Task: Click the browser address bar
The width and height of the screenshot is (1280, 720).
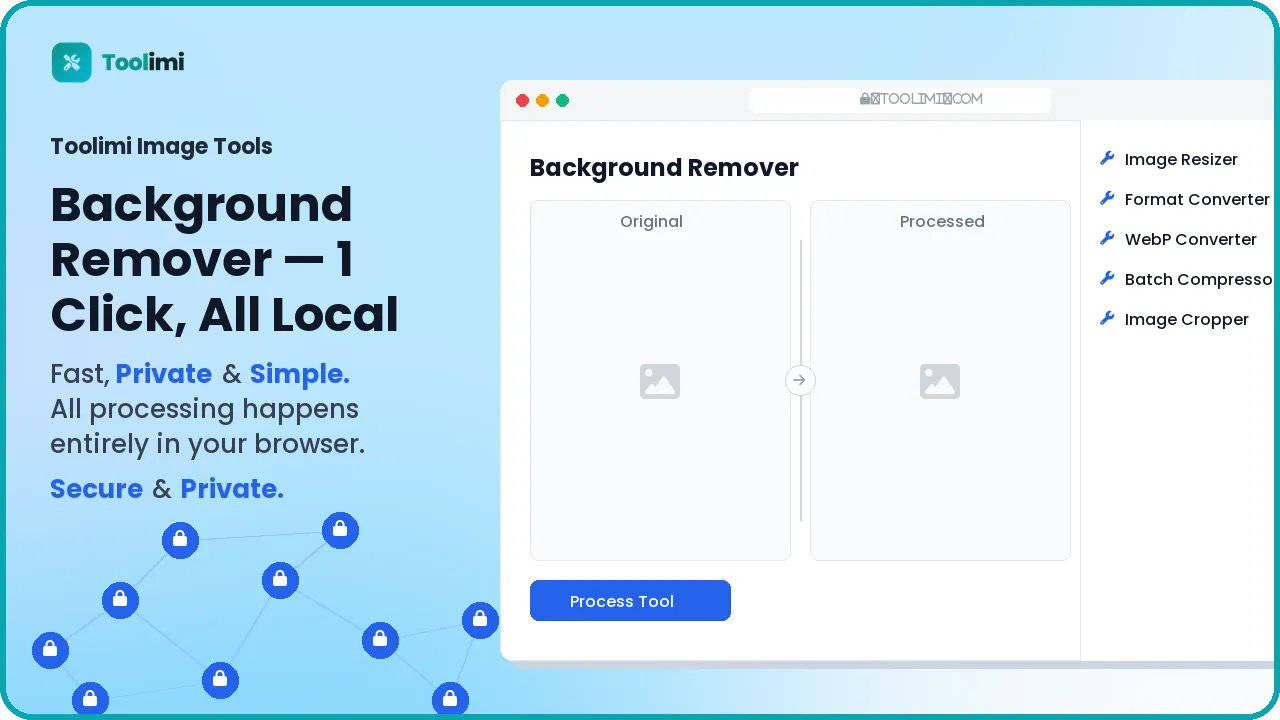Action: [x=900, y=99]
